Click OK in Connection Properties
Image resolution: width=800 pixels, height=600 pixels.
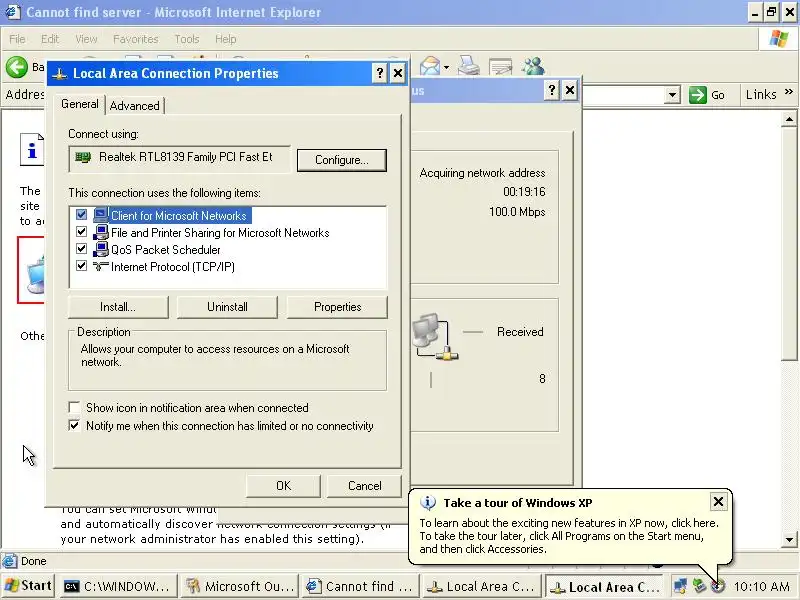[x=283, y=486]
